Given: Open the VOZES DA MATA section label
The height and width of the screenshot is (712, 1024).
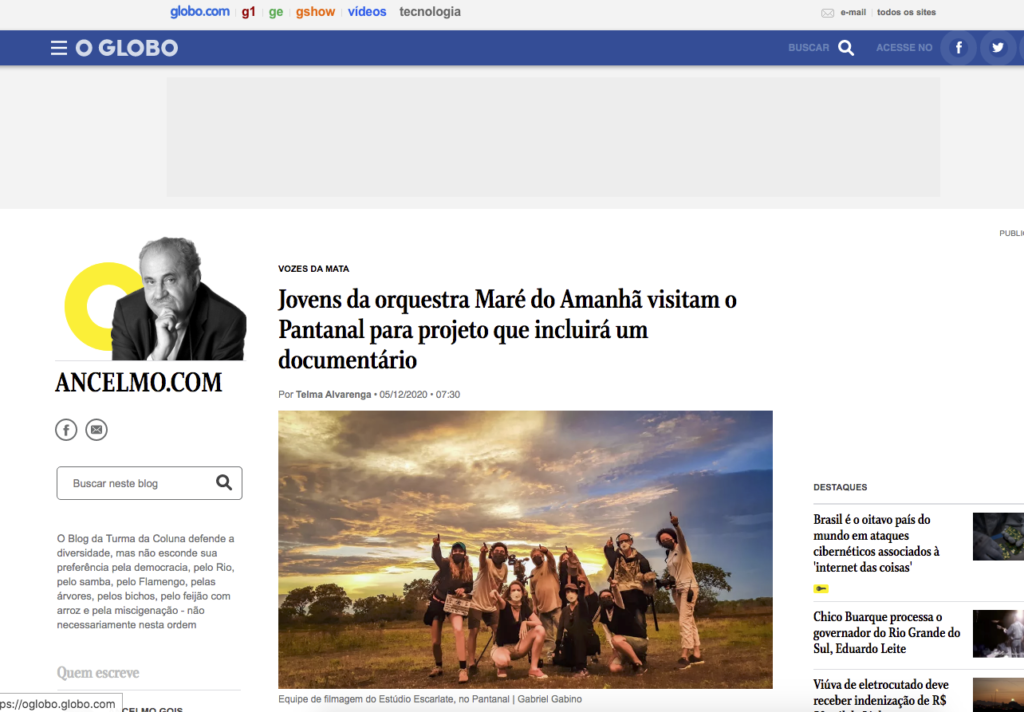Looking at the screenshot, I should tap(313, 268).
